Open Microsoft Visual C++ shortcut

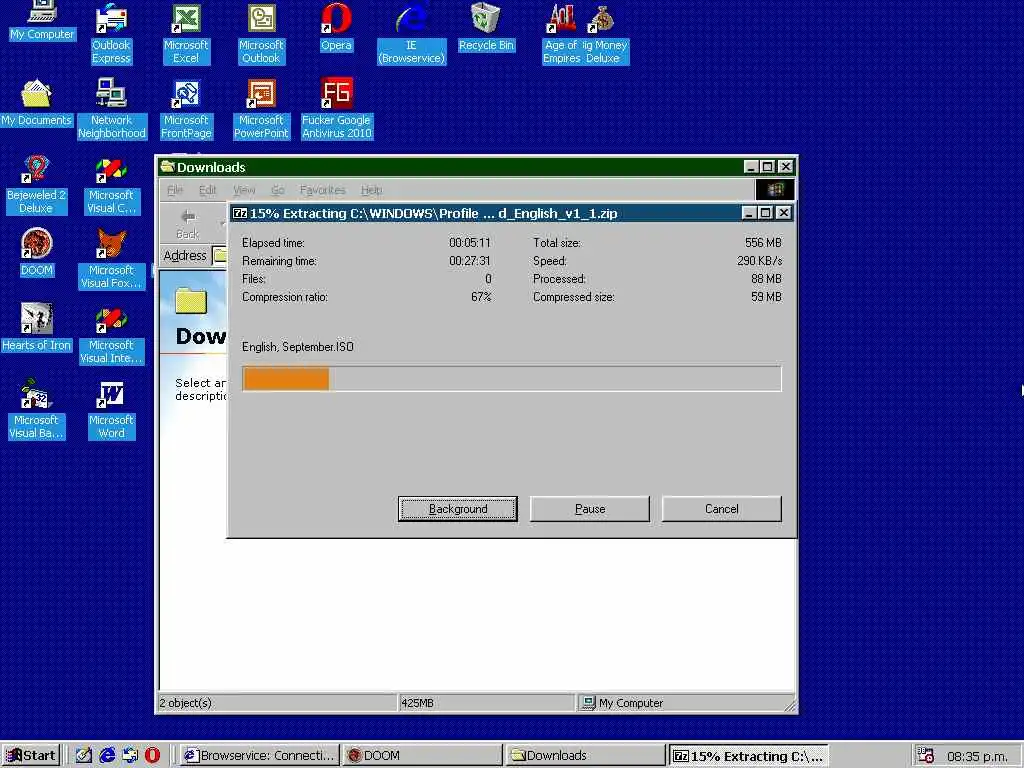click(x=111, y=184)
